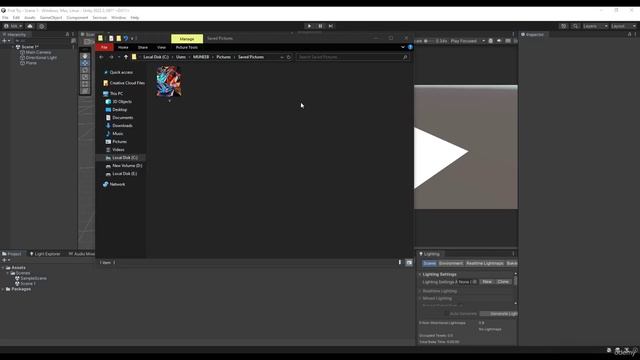The height and width of the screenshot is (360, 640).
Task: Open 3D Objects in Explorer sidebar
Action: pyautogui.click(x=119, y=102)
